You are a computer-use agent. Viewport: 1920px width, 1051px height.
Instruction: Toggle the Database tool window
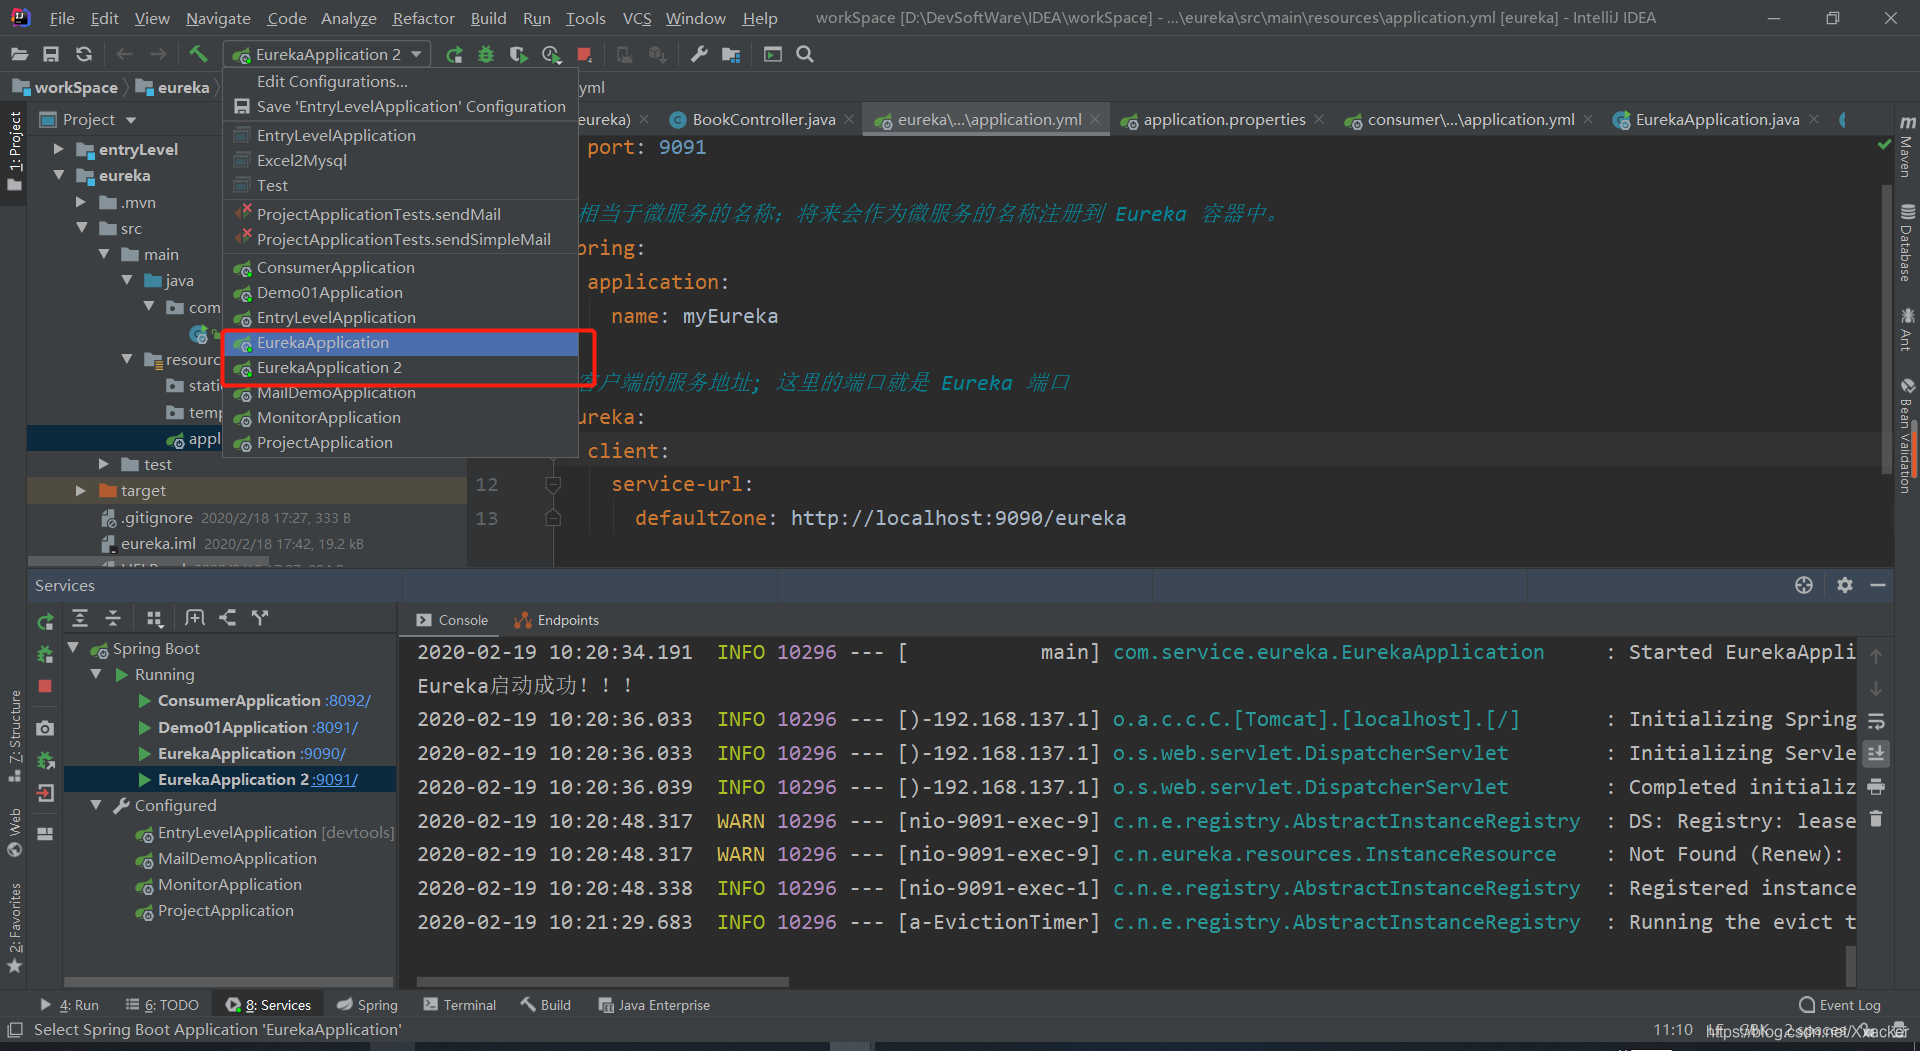1907,242
